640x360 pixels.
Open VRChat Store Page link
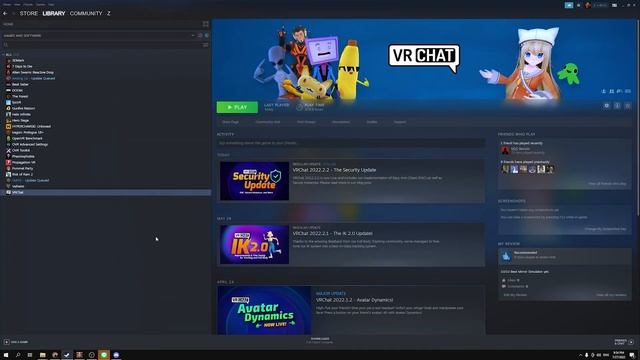pyautogui.click(x=230, y=122)
